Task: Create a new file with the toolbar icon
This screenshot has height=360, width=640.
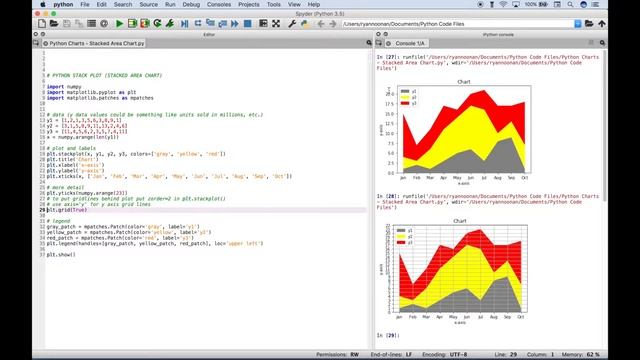Action: [x=42, y=24]
